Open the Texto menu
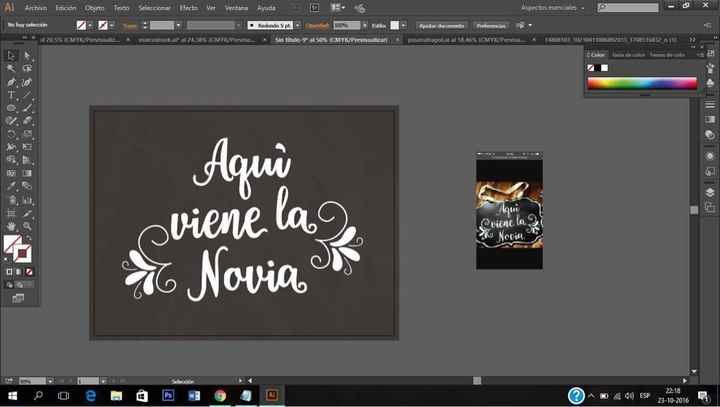 121,8
